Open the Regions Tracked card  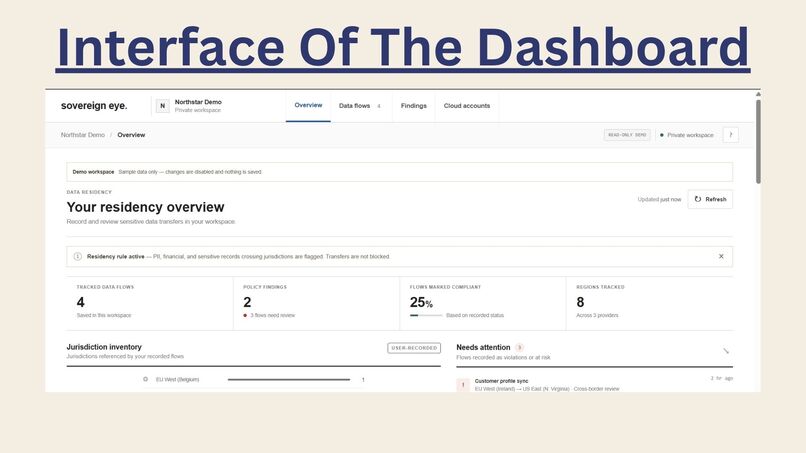pyautogui.click(x=649, y=303)
